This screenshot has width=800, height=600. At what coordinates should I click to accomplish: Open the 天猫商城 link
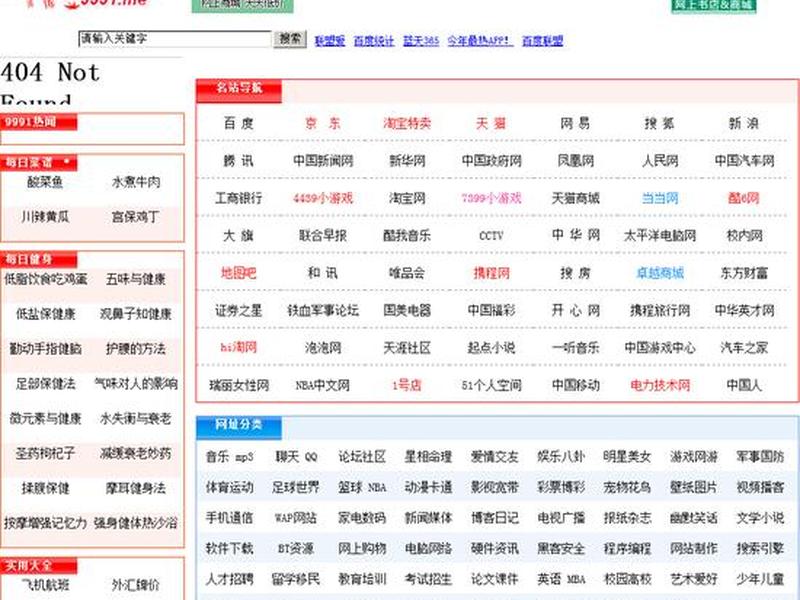(x=576, y=198)
